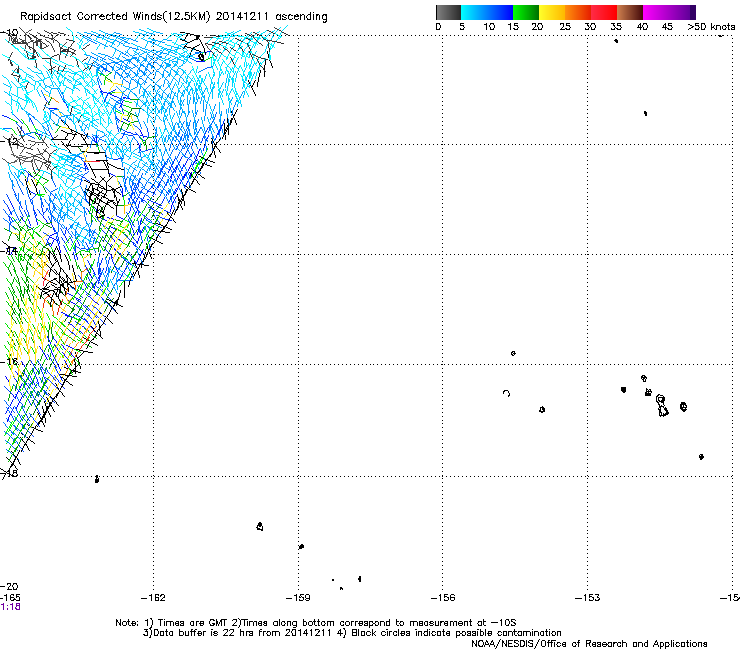The image size is (740, 650).
Task: Click the gray 0-5 knots legend segment
Action: point(448,12)
